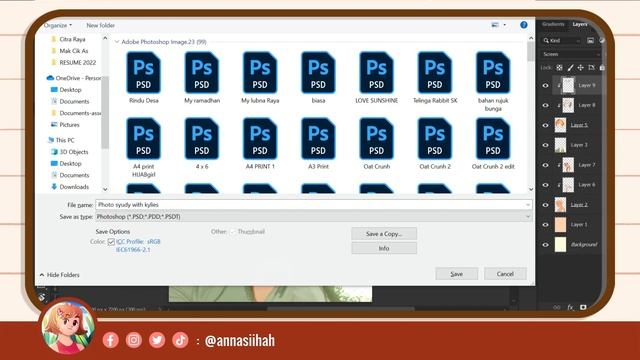The height and width of the screenshot is (360, 640).
Task: Open the TikTok icon in banner
Action: point(180,340)
